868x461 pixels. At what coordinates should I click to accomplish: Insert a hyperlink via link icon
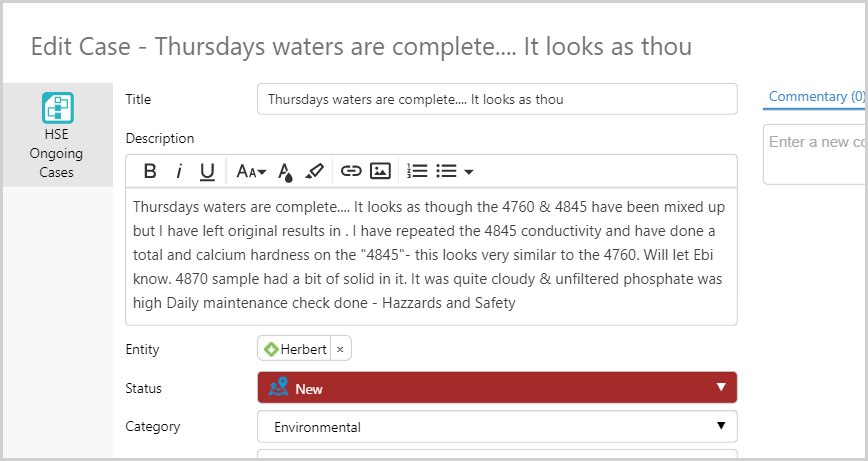pyautogui.click(x=351, y=171)
